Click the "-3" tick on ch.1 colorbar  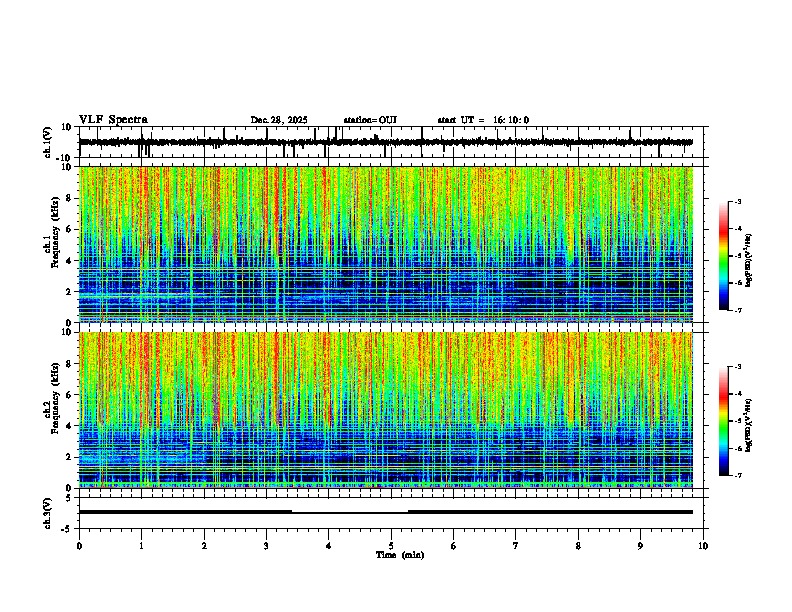coord(737,201)
